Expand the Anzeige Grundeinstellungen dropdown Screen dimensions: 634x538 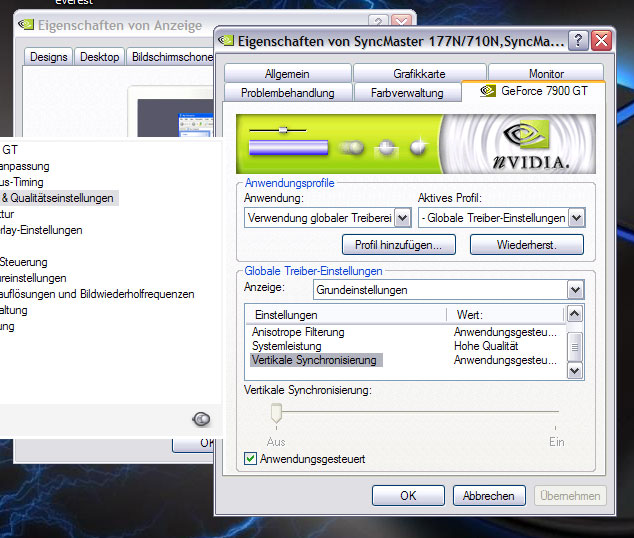click(x=575, y=290)
